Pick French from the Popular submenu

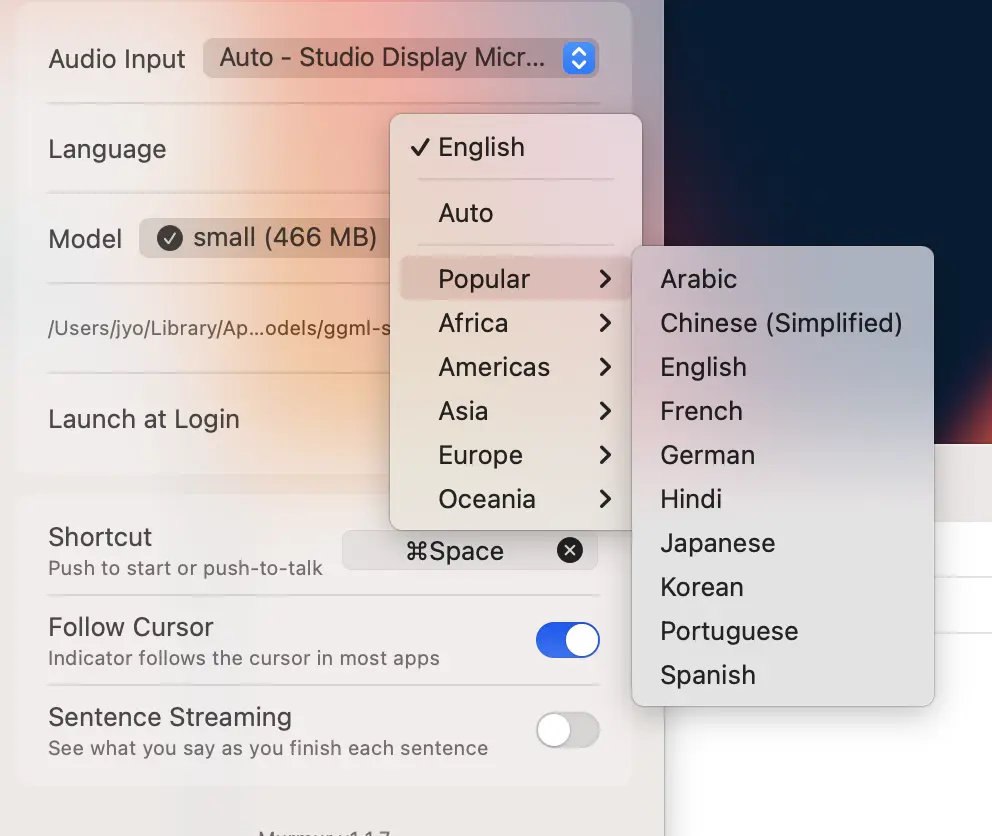[x=701, y=411]
